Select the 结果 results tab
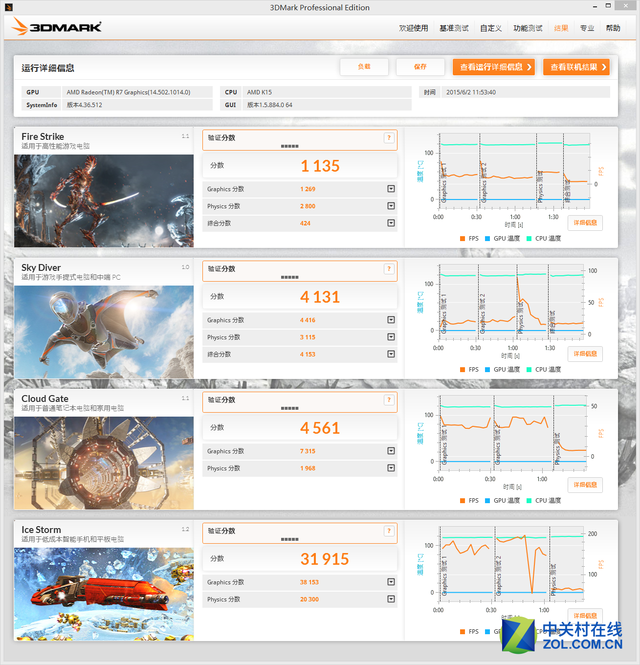 coord(561,28)
